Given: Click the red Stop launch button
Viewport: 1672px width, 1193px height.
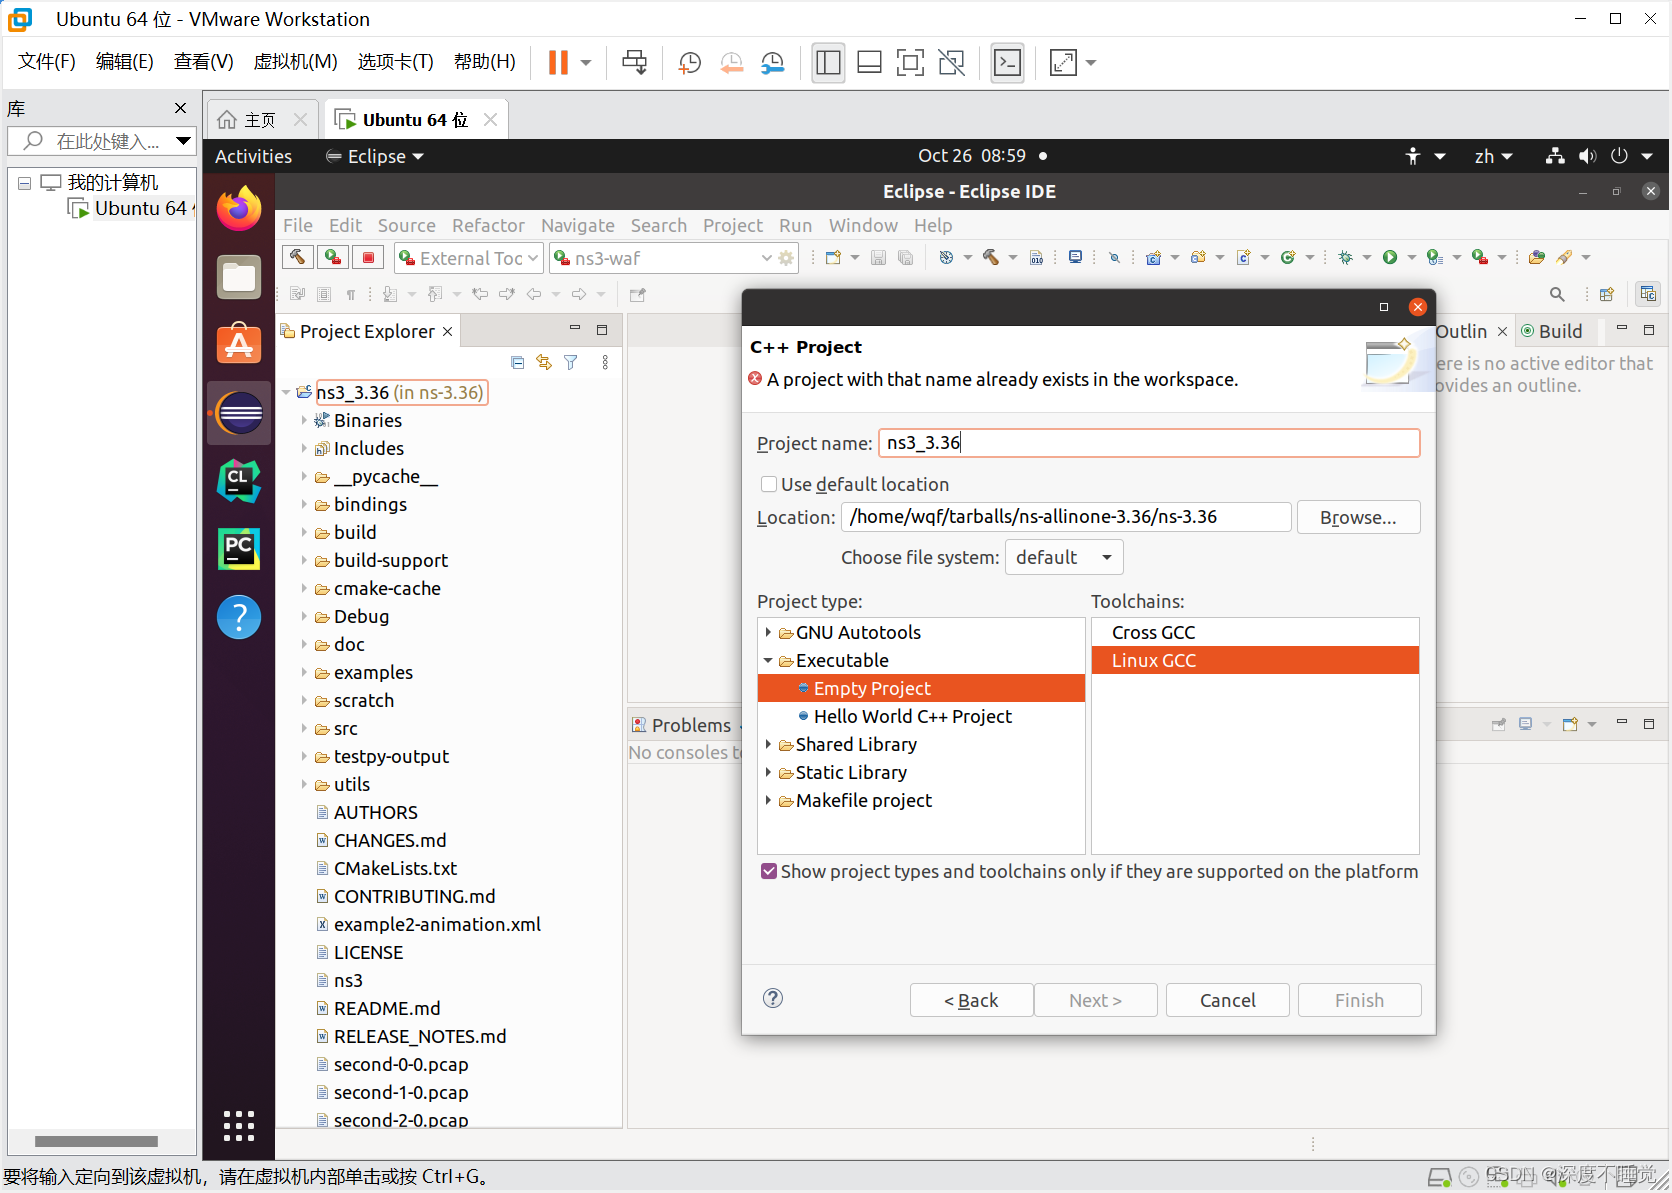Looking at the screenshot, I should pyautogui.click(x=368, y=257).
